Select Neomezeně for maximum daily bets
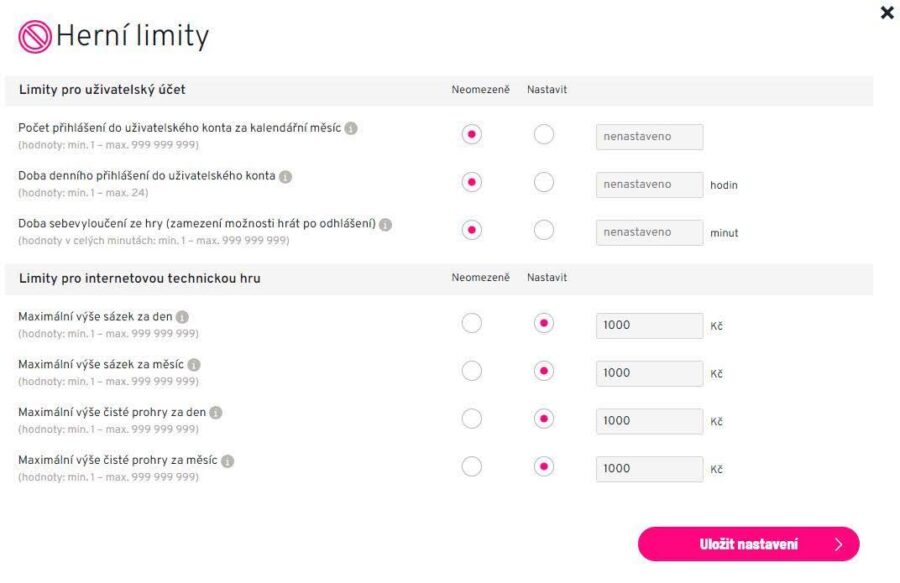The height and width of the screenshot is (583, 900). pyautogui.click(x=472, y=324)
